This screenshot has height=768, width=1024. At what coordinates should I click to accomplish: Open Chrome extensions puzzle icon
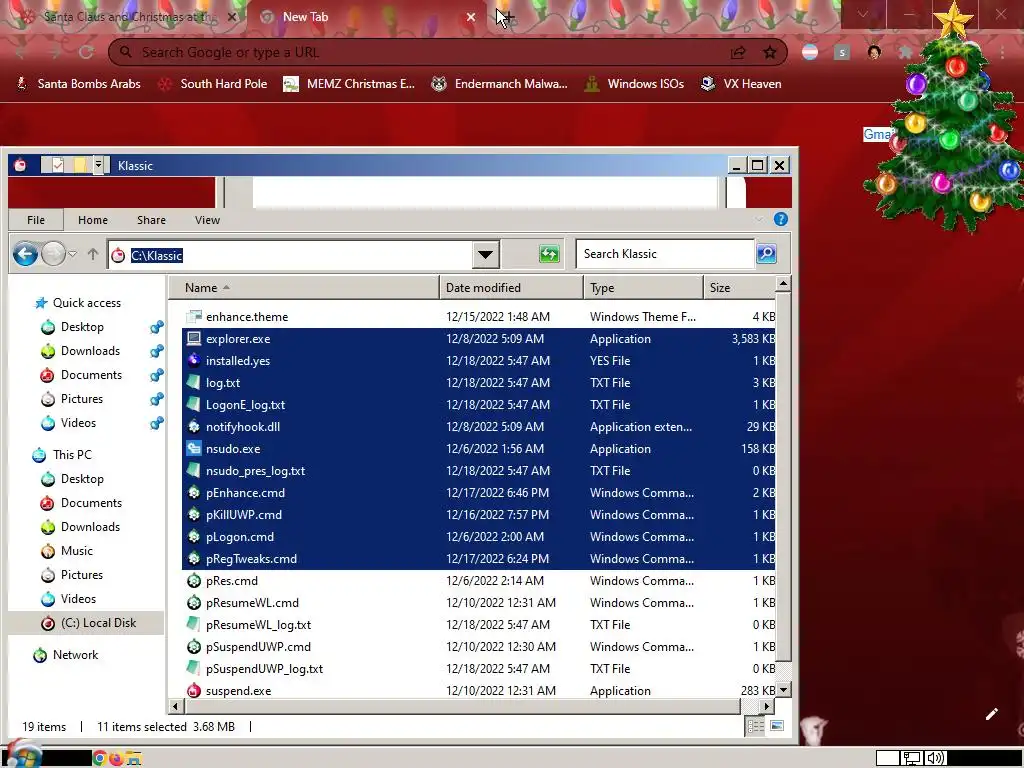(x=904, y=52)
